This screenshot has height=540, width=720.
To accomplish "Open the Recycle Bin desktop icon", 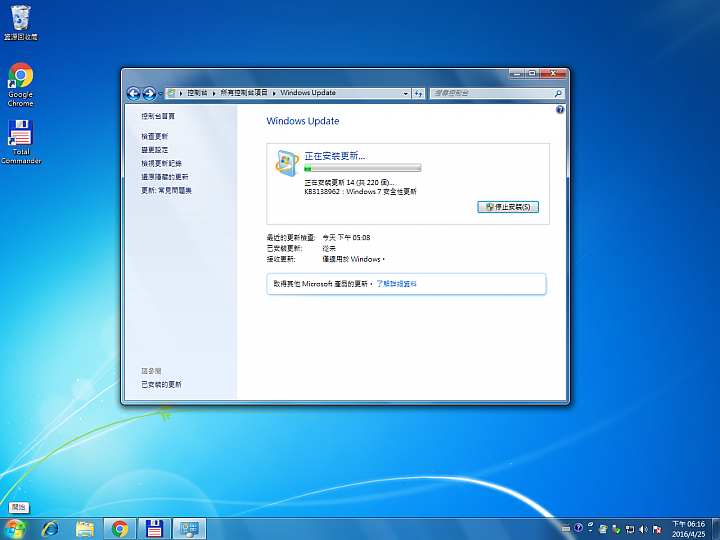I will tap(21, 22).
